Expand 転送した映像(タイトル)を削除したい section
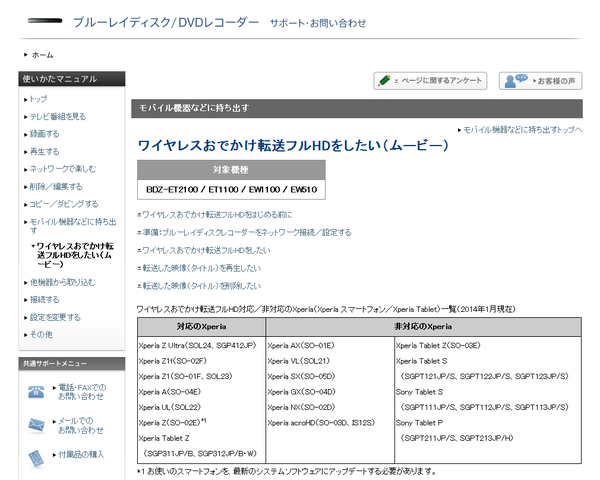 [x=202, y=286]
